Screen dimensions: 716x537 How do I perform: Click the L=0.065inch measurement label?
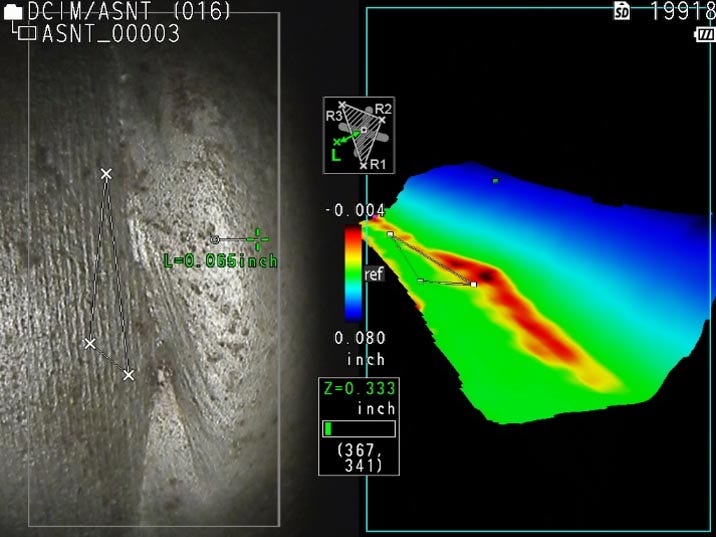tap(220, 261)
